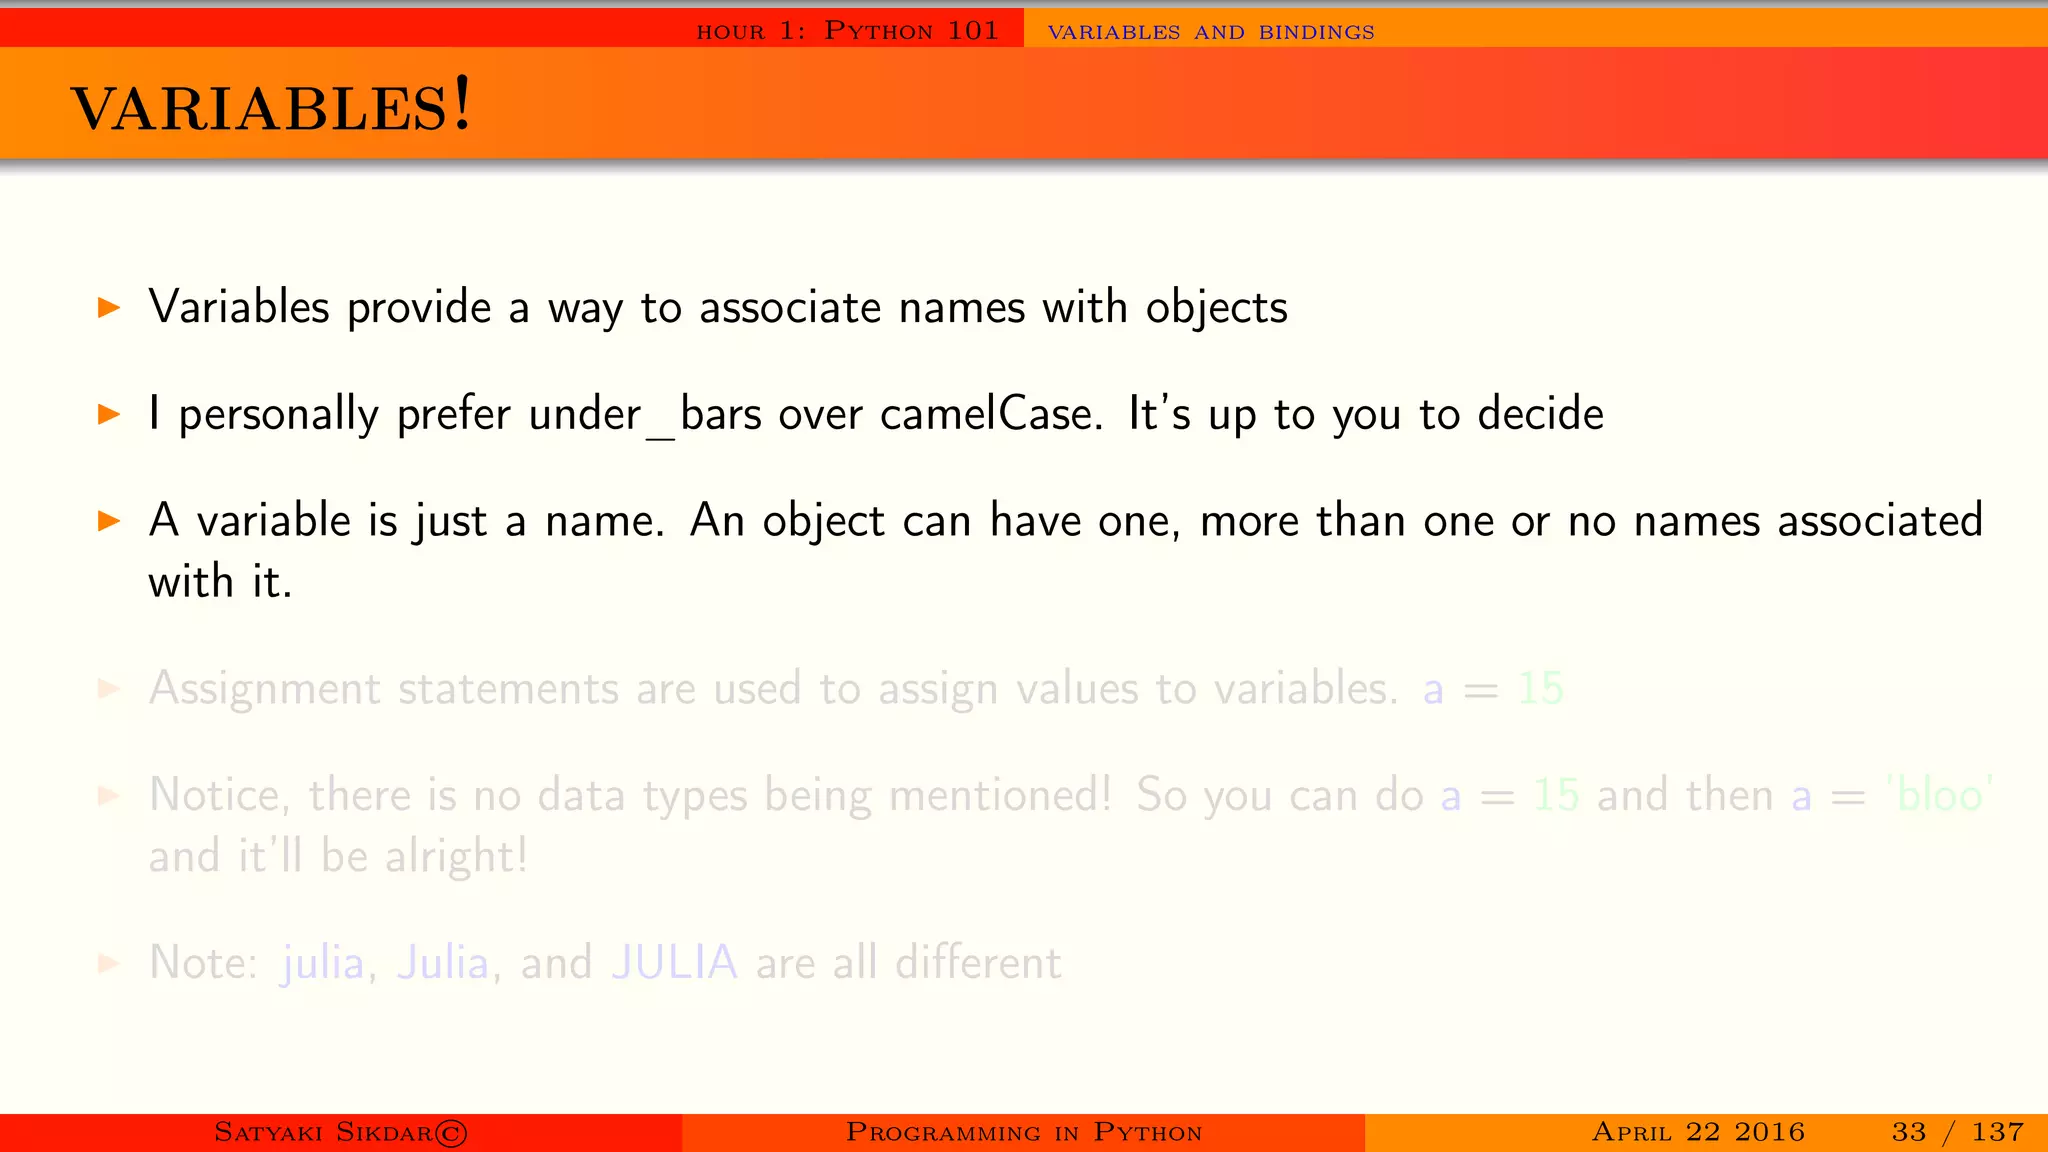Image resolution: width=2048 pixels, height=1152 pixels.
Task: Click the 'Variables provide a way to associate names' bullet
Action: point(718,307)
